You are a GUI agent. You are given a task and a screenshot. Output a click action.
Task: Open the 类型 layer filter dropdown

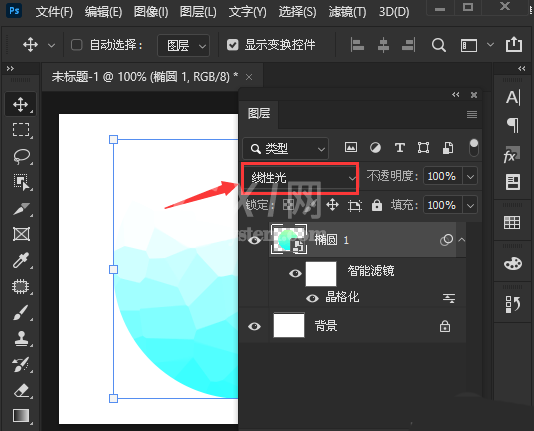pyautogui.click(x=286, y=148)
